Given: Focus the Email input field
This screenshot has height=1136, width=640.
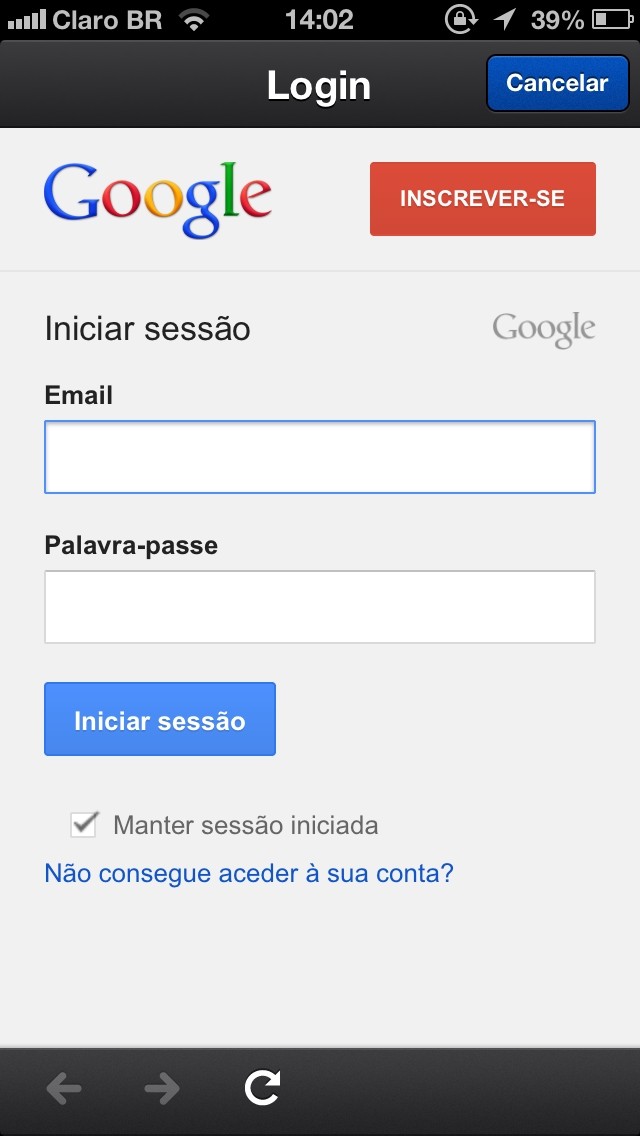Looking at the screenshot, I should tap(319, 457).
